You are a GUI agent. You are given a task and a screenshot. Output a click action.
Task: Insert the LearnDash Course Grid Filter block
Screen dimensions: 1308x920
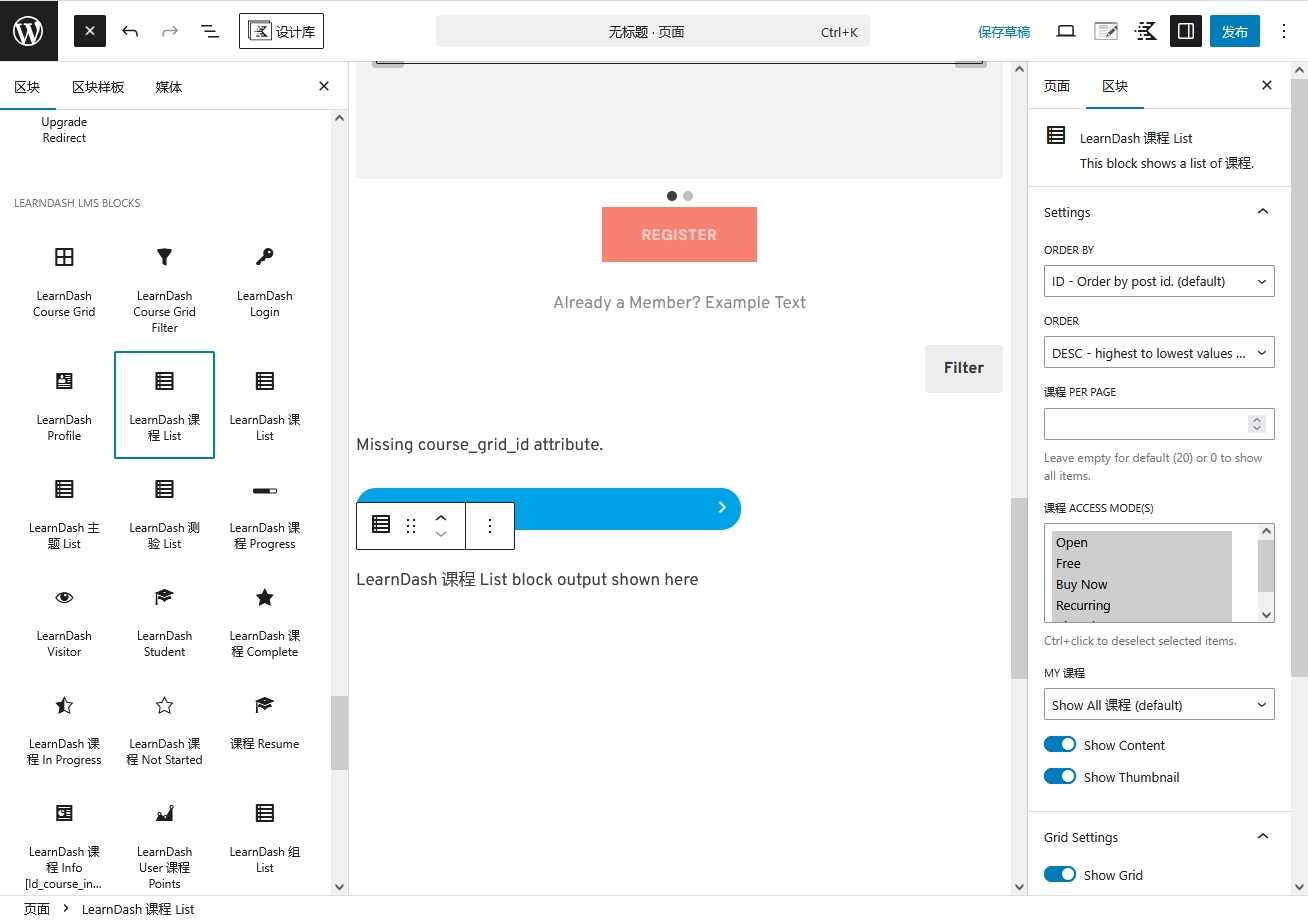[165, 289]
